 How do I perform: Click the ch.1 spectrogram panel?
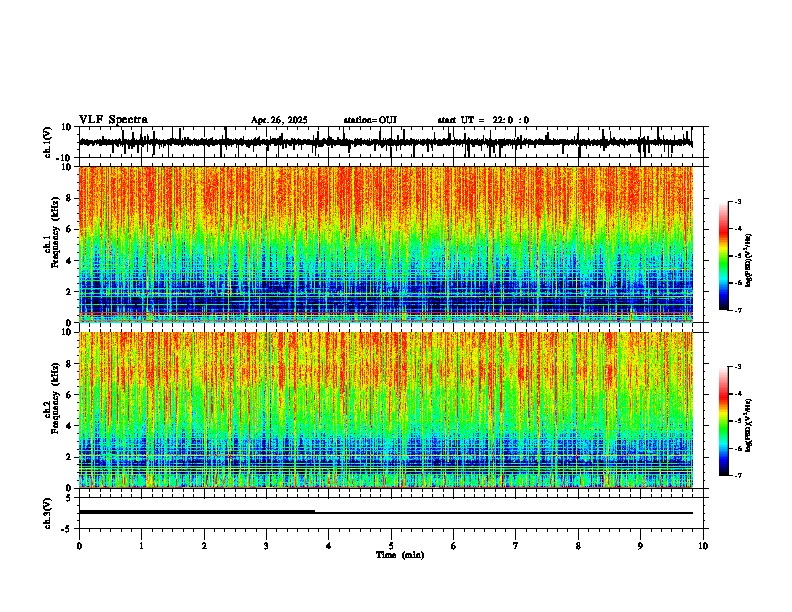coord(385,244)
